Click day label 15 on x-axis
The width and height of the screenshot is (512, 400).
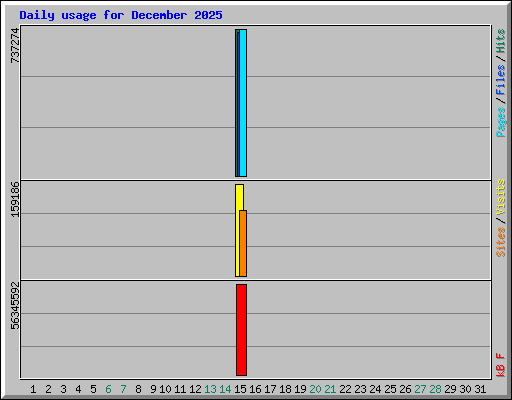[240, 389]
